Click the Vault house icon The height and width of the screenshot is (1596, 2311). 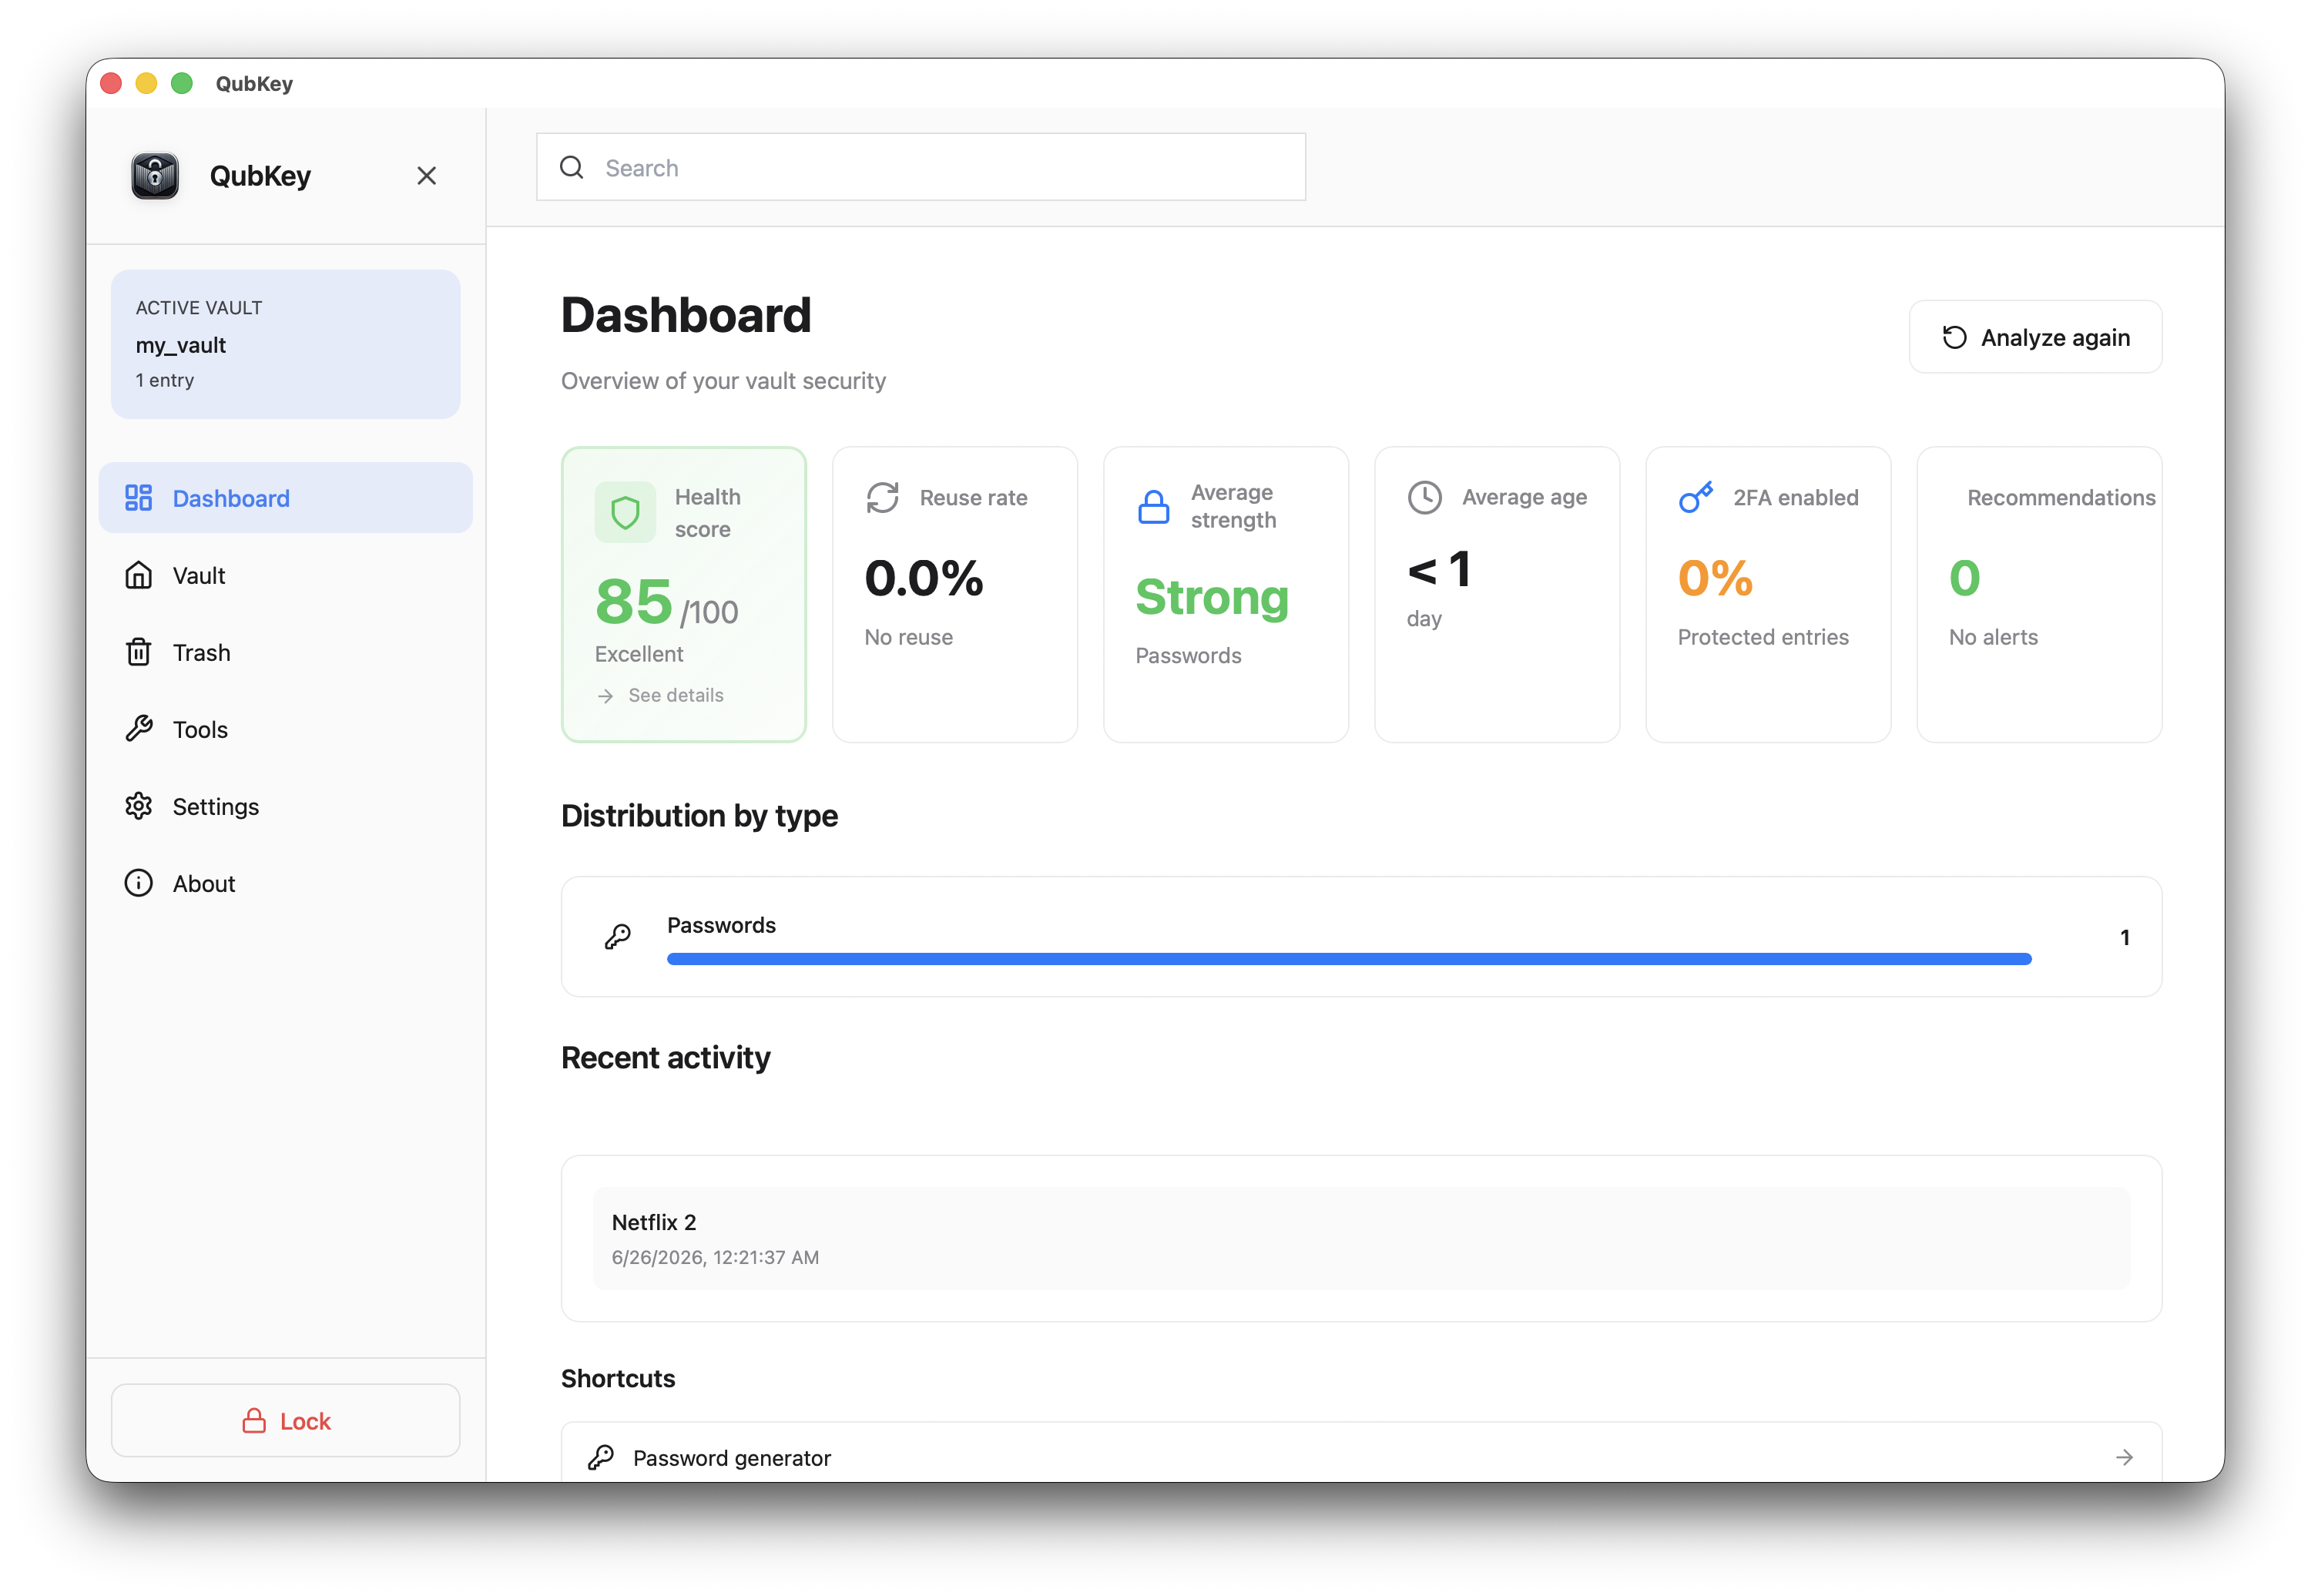tap(138, 575)
